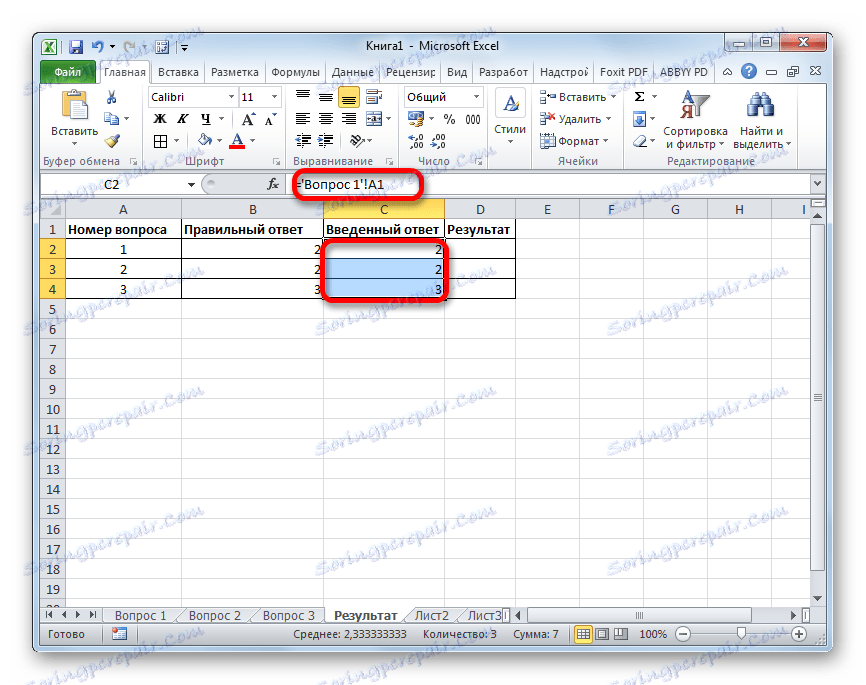Open the Стили styles gallery
This screenshot has height=685, width=866.
(x=510, y=118)
